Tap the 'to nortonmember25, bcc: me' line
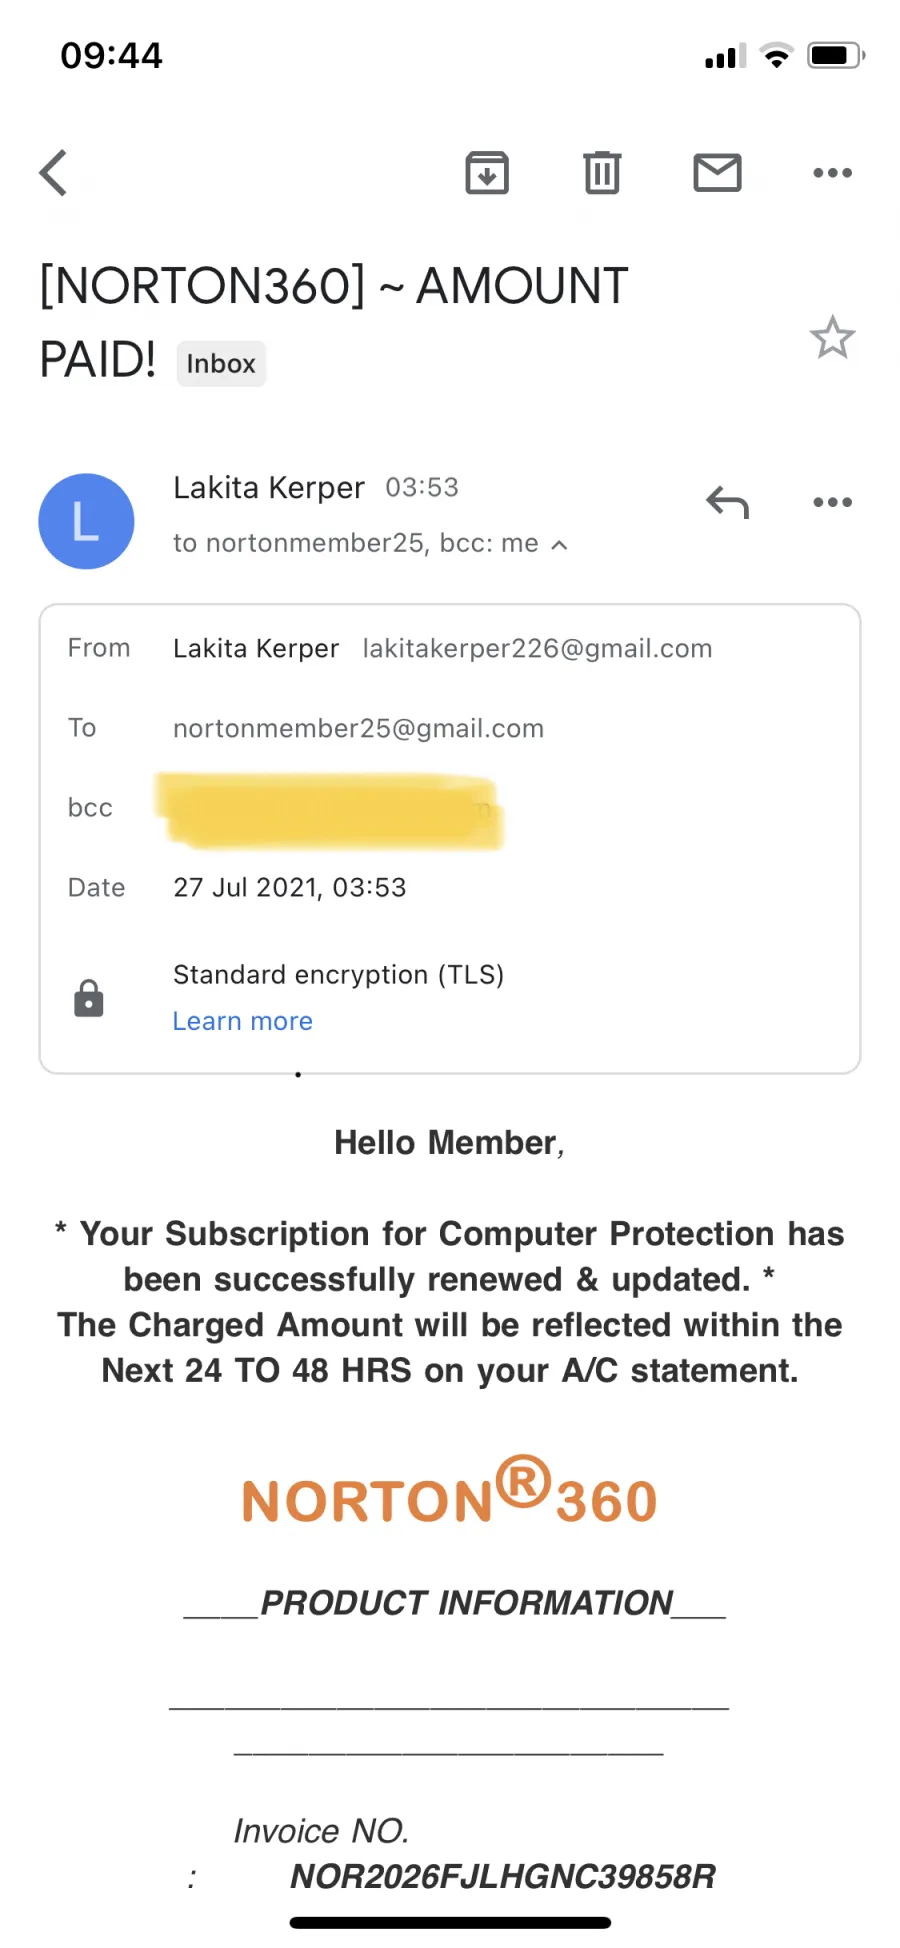This screenshot has width=900, height=1948. (356, 543)
